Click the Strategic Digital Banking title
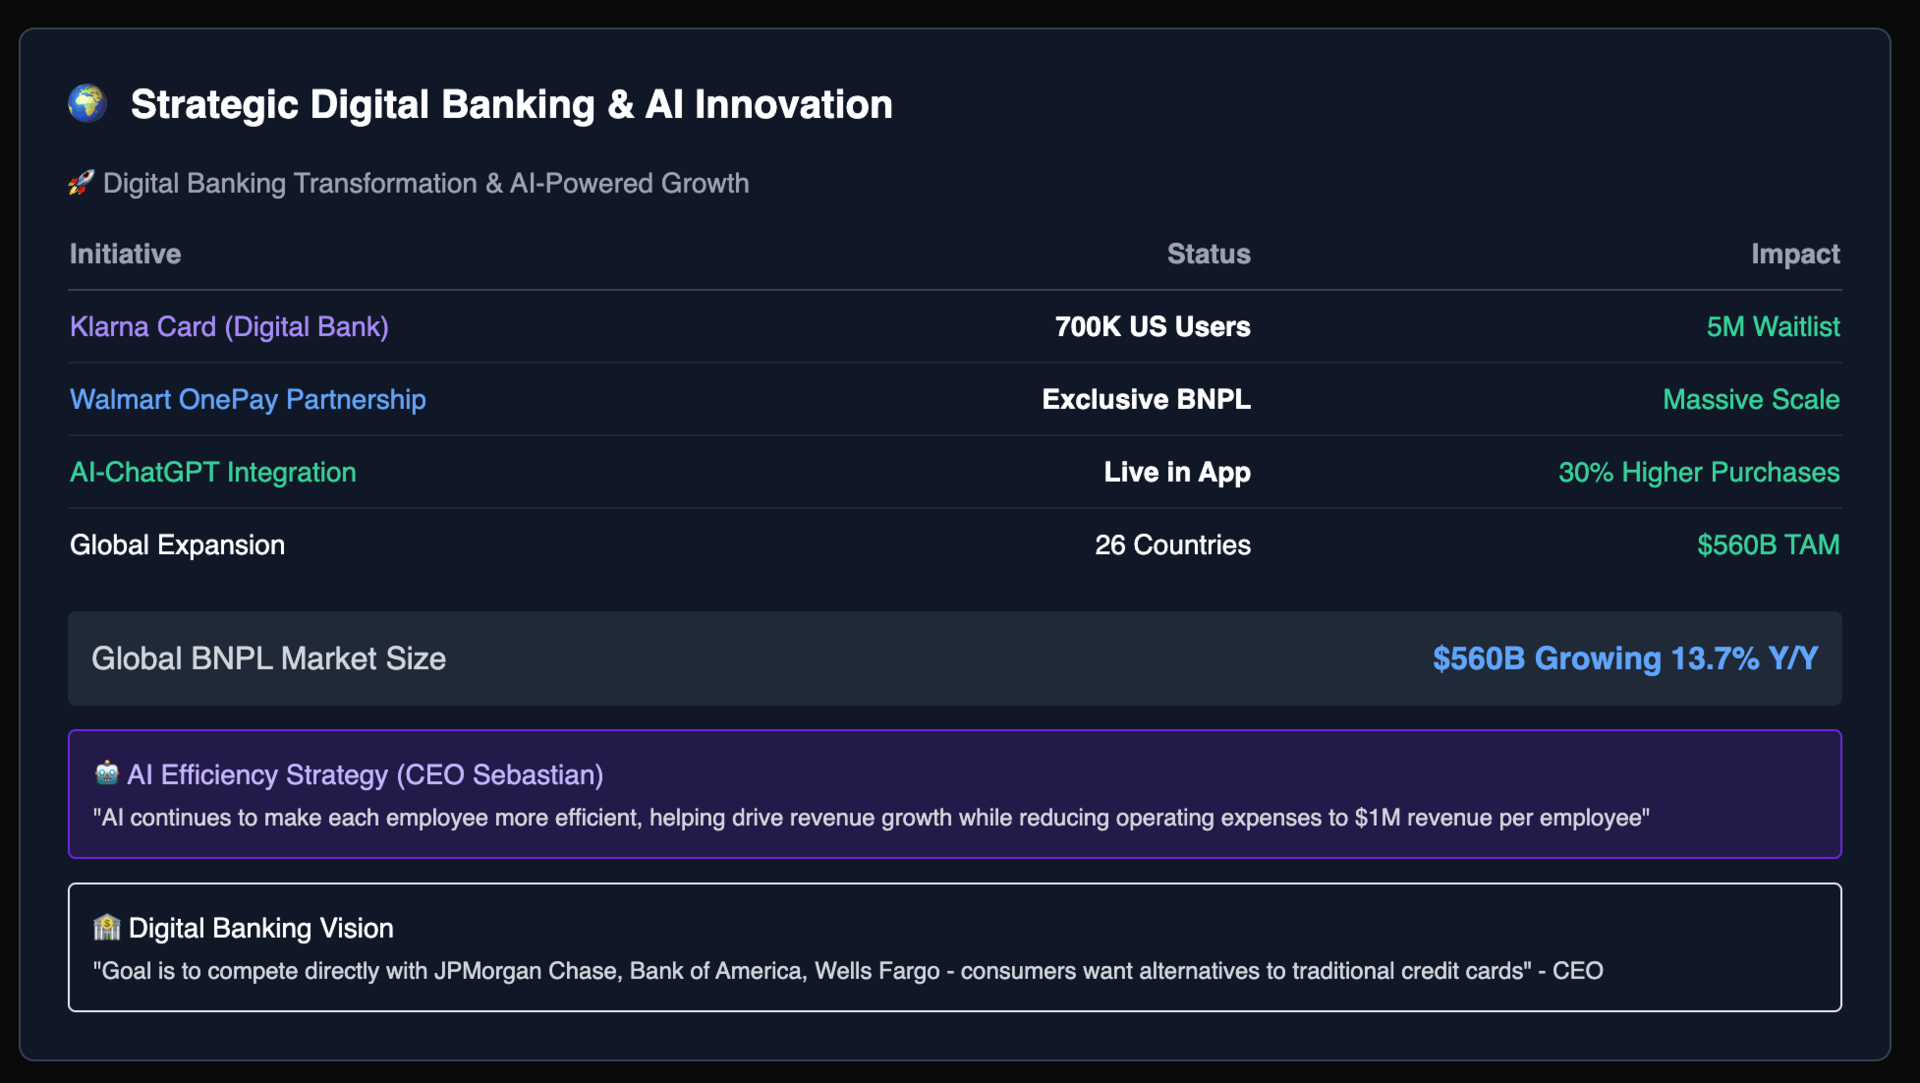The height and width of the screenshot is (1083, 1920). 511,104
